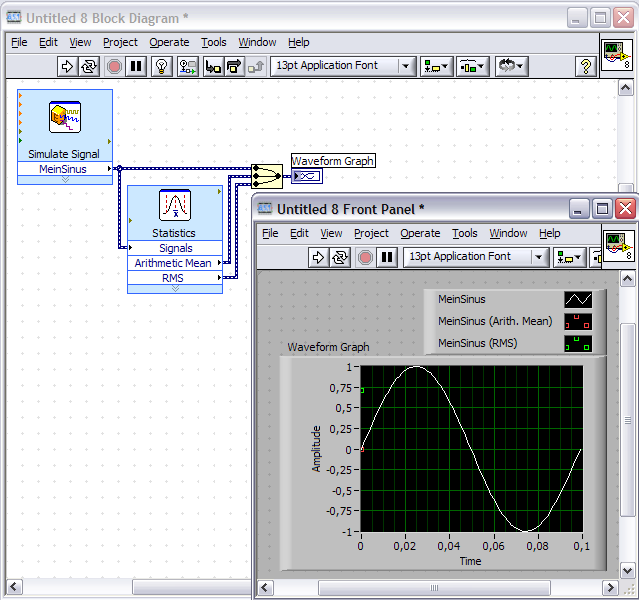Open Align Objects dropdown in Block Diagram
Screen dimensions: 639x600
(437, 66)
